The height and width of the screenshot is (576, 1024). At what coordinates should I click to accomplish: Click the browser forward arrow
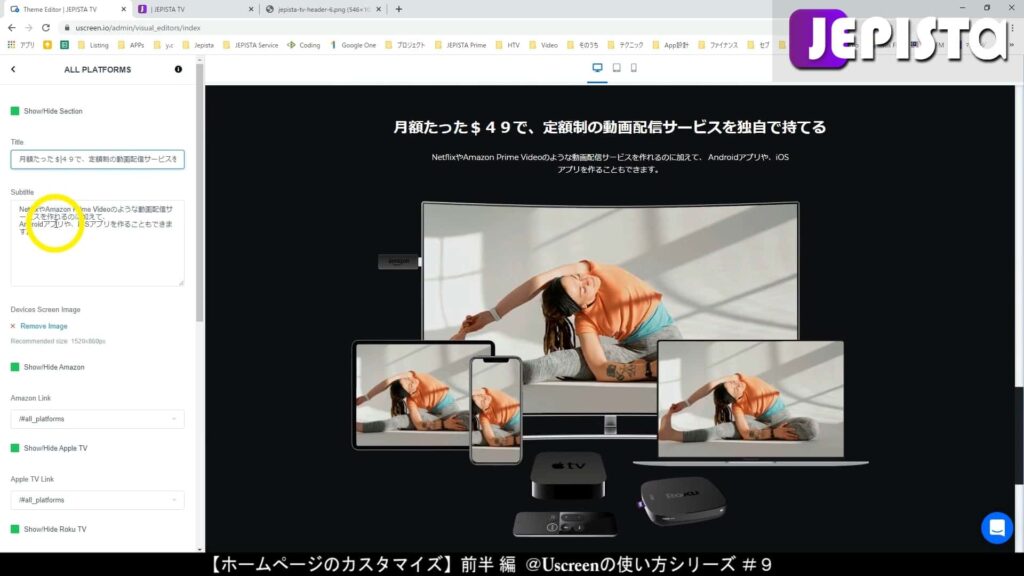(x=28, y=27)
